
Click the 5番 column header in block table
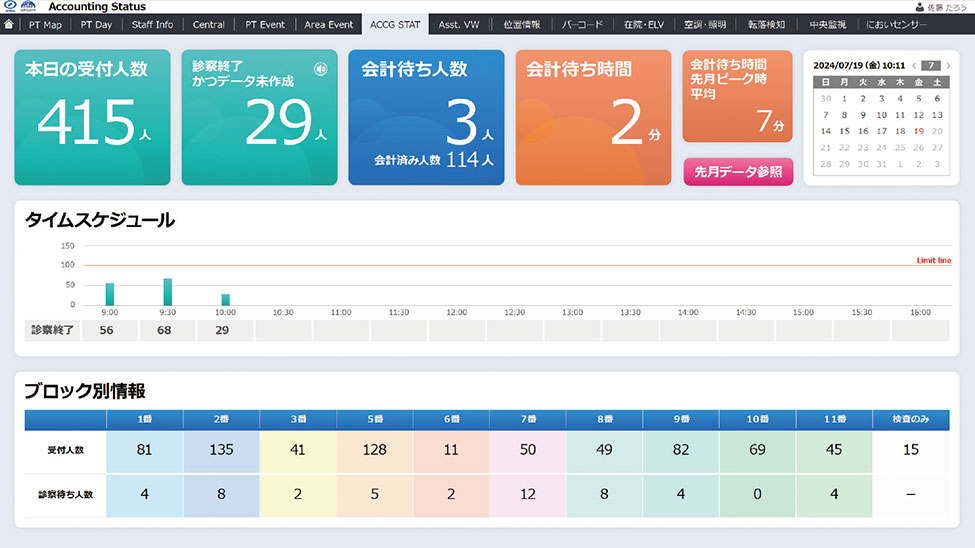pos(375,419)
